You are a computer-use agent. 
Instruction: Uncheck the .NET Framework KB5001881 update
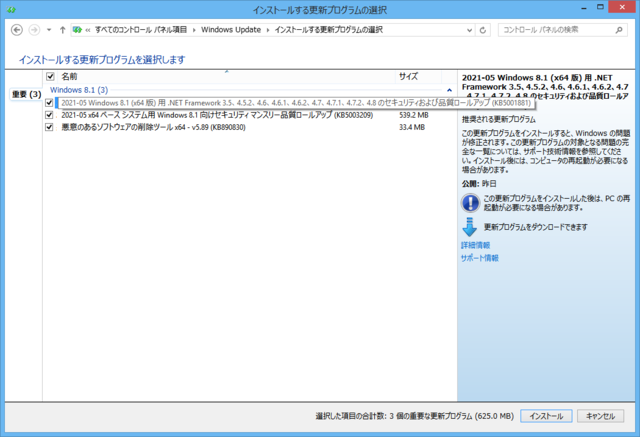tap(49, 103)
